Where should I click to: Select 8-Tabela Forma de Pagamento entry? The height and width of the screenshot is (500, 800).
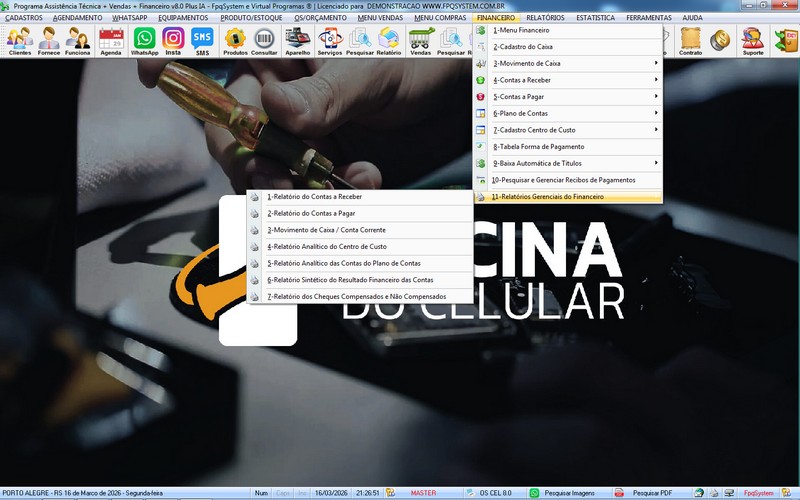(568, 146)
